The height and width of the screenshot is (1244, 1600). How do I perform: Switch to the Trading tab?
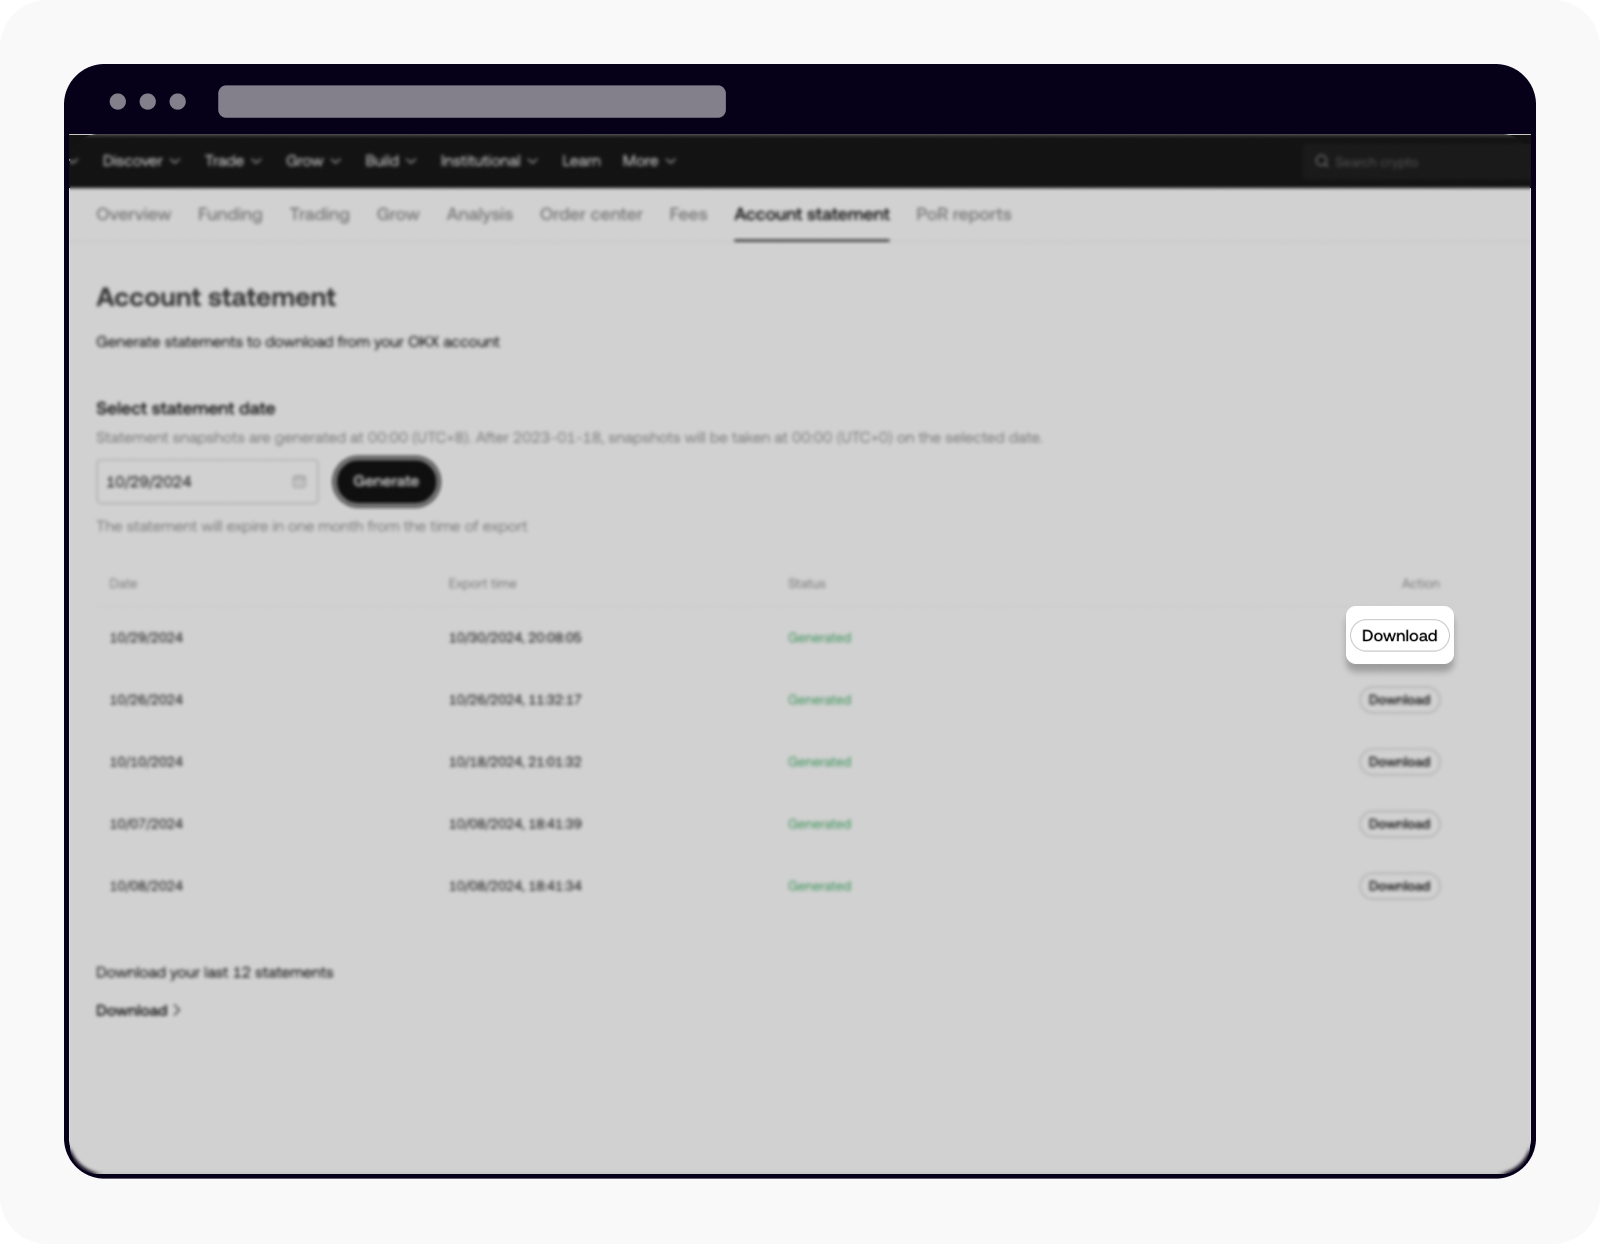click(x=319, y=214)
